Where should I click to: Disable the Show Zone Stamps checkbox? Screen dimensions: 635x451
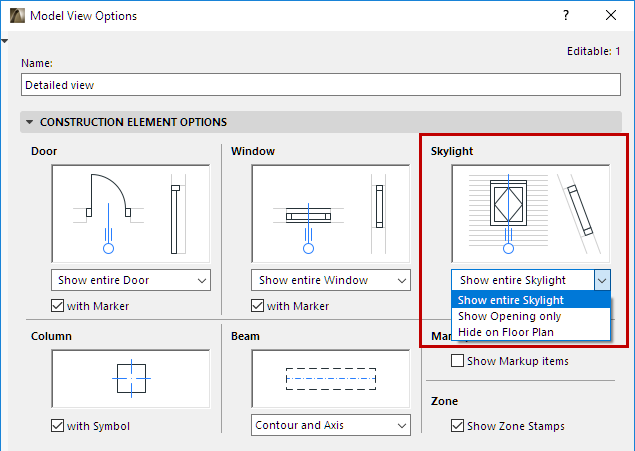pyautogui.click(x=458, y=426)
